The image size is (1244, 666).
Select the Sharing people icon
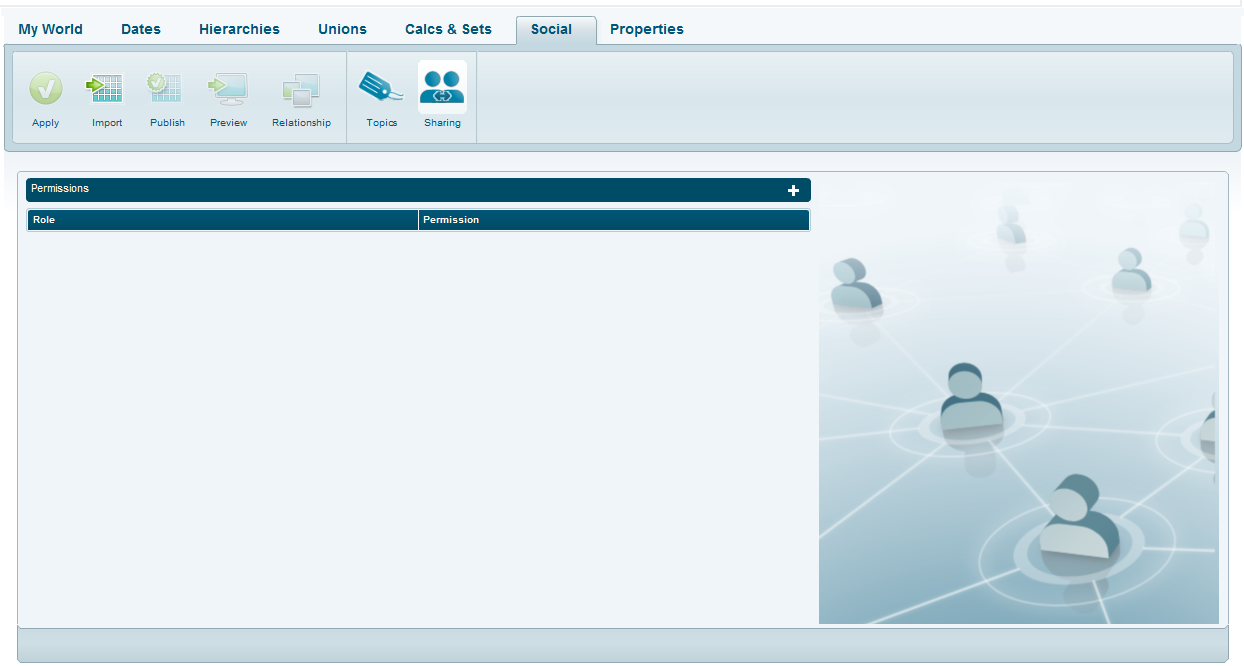click(x=442, y=88)
